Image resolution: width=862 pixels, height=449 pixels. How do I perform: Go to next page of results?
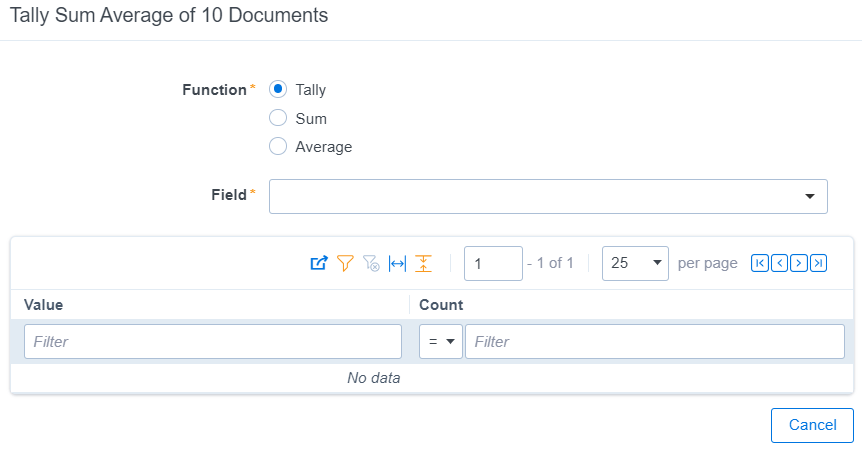(799, 263)
